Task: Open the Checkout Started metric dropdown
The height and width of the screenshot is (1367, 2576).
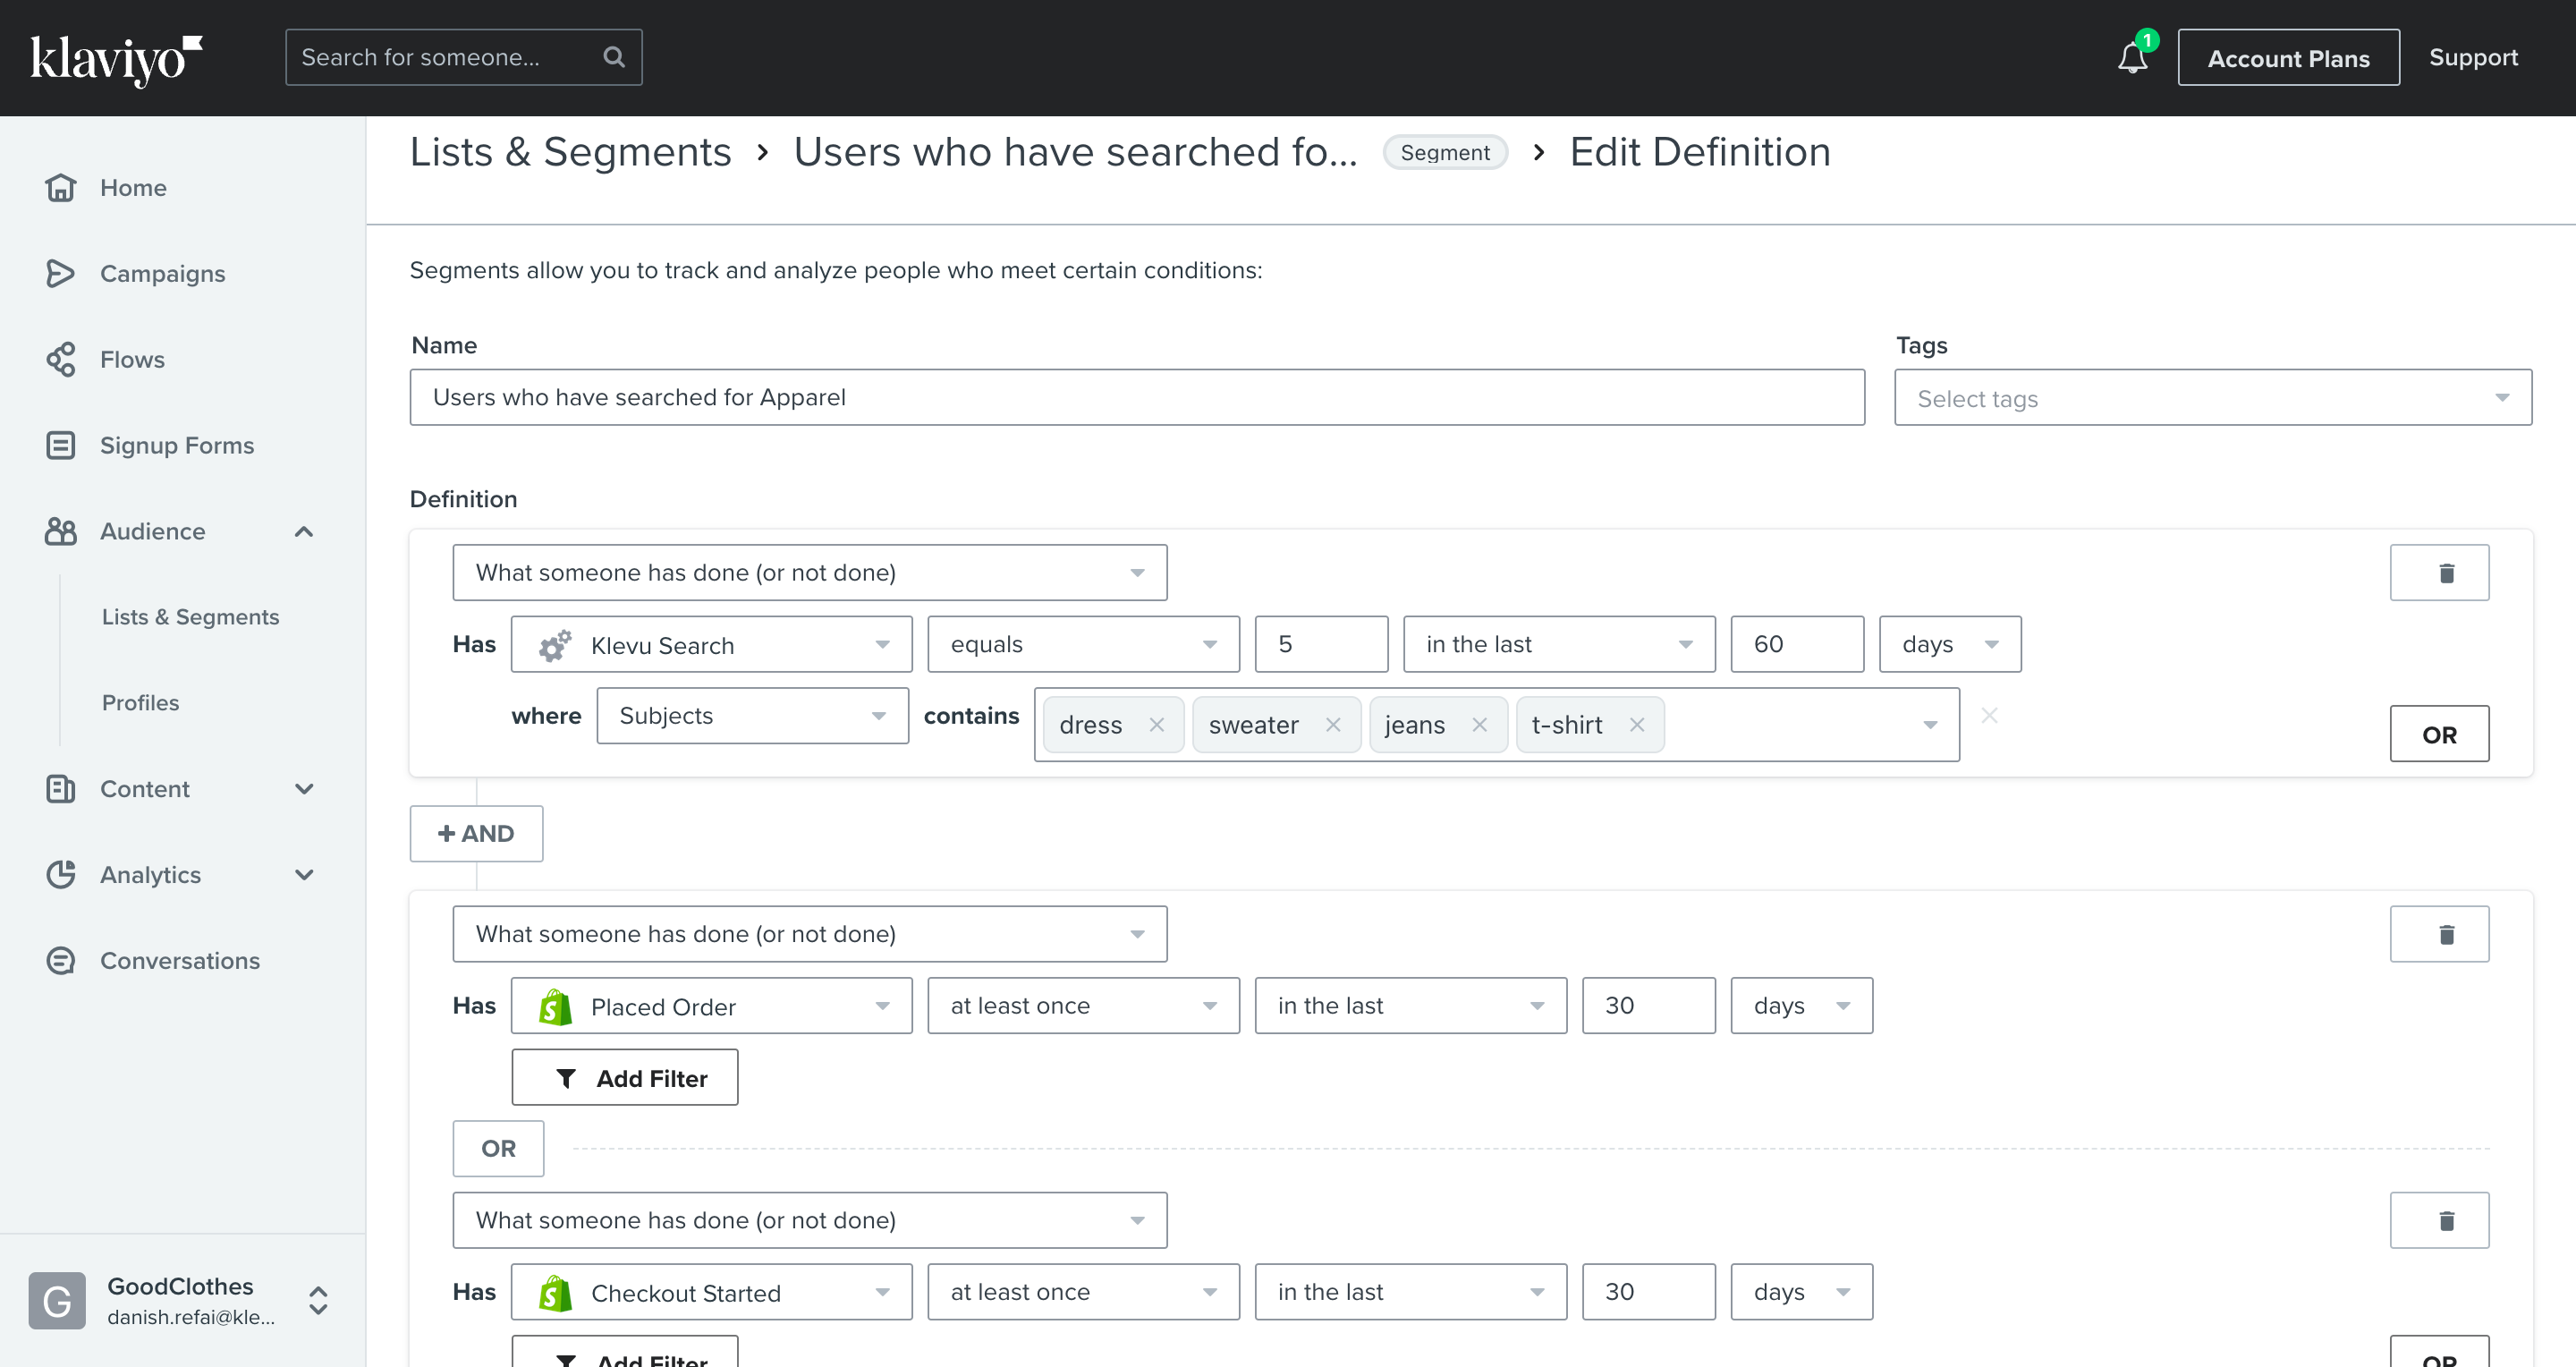Action: tap(712, 1292)
